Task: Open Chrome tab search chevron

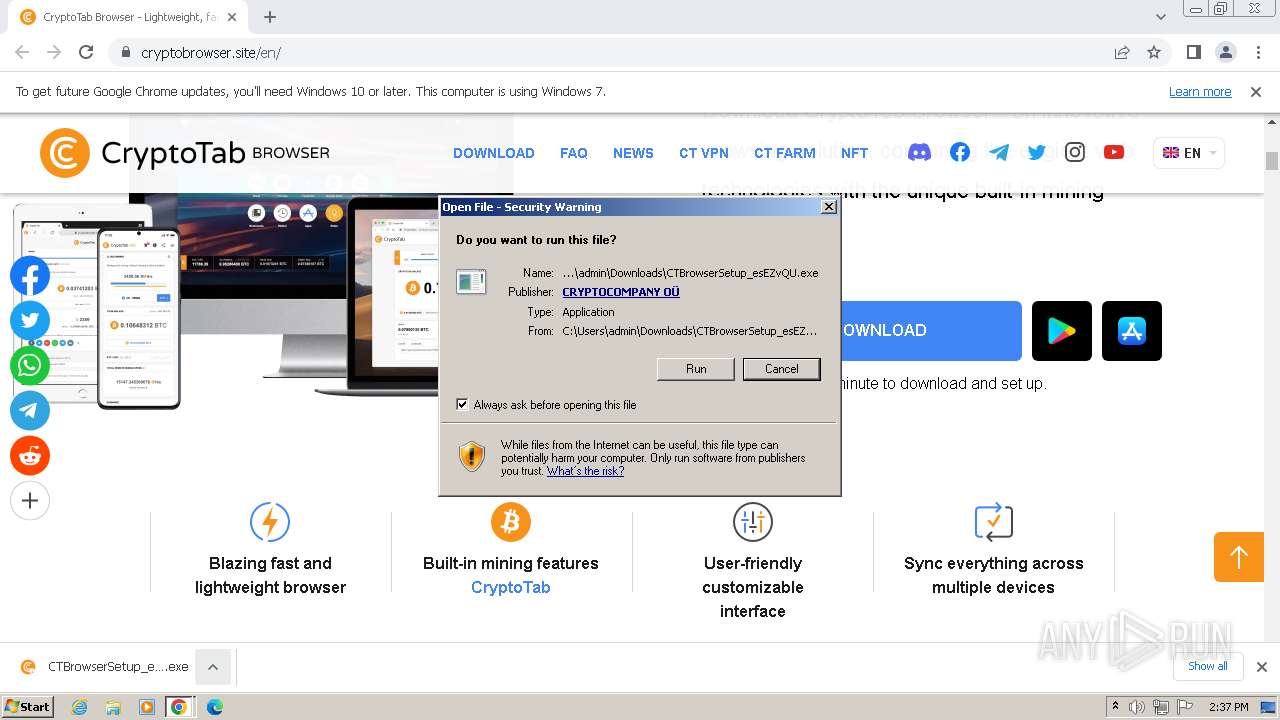Action: [x=1161, y=17]
